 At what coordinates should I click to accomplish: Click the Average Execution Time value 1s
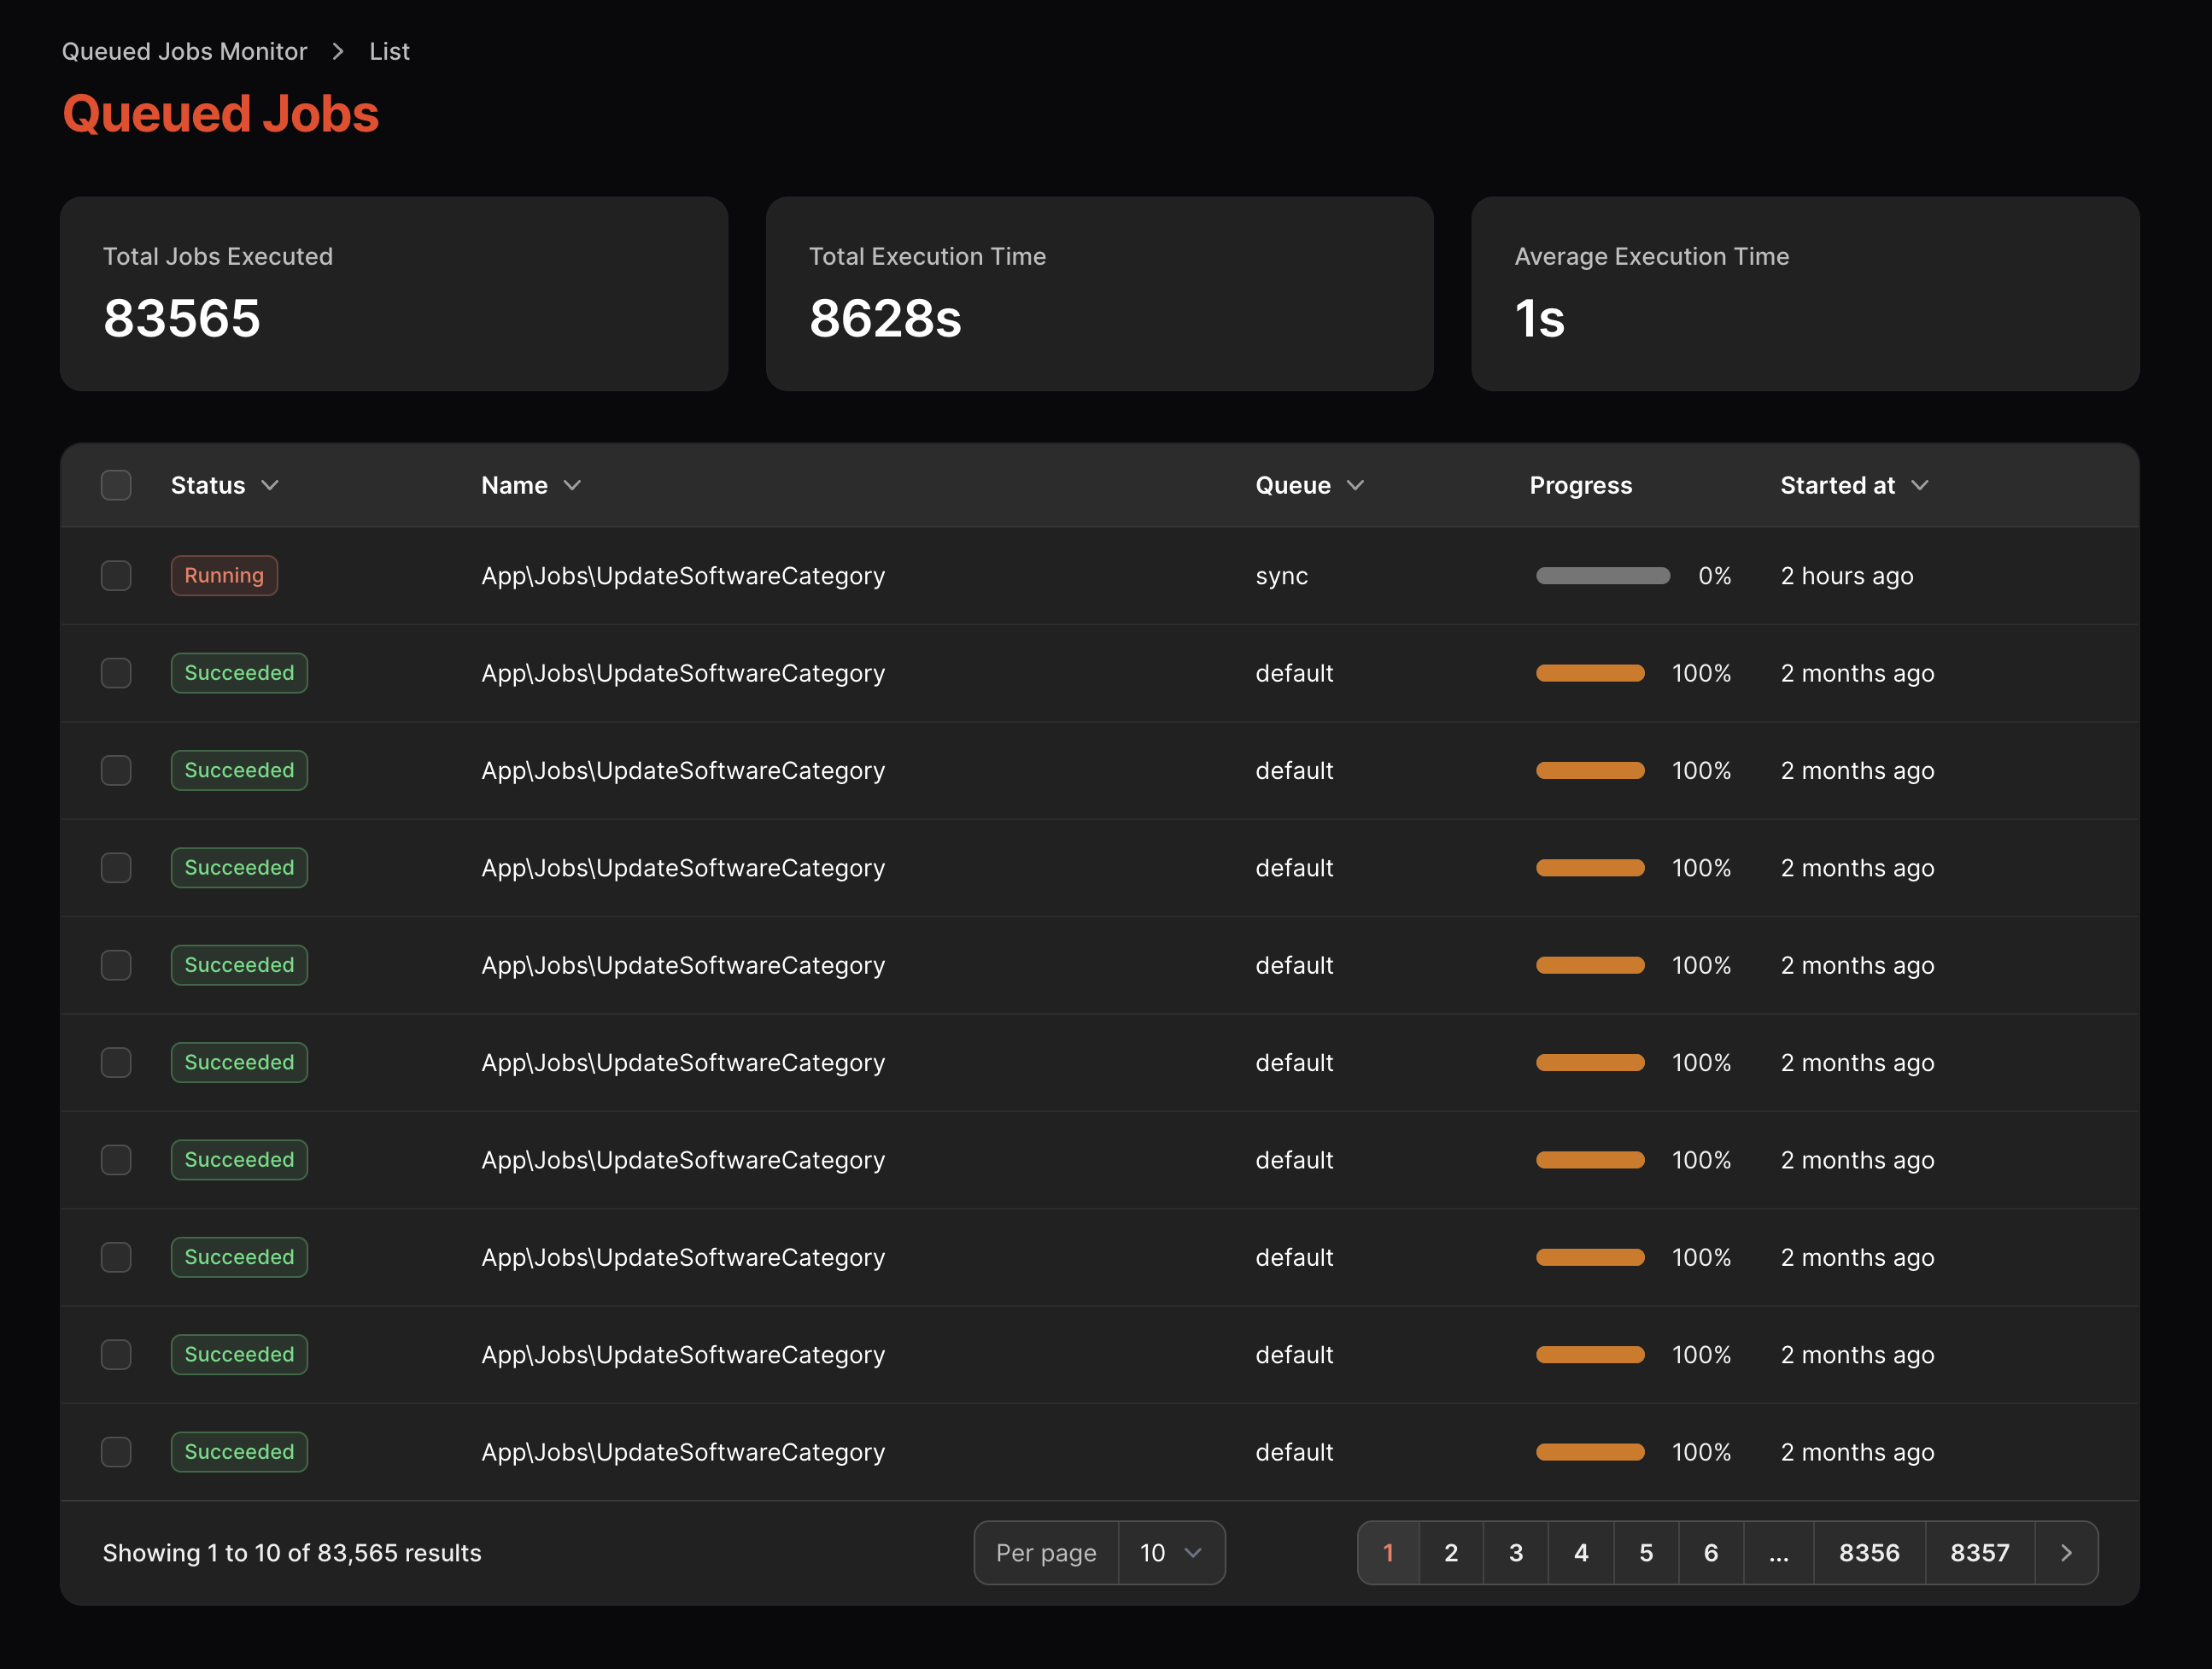click(1539, 318)
